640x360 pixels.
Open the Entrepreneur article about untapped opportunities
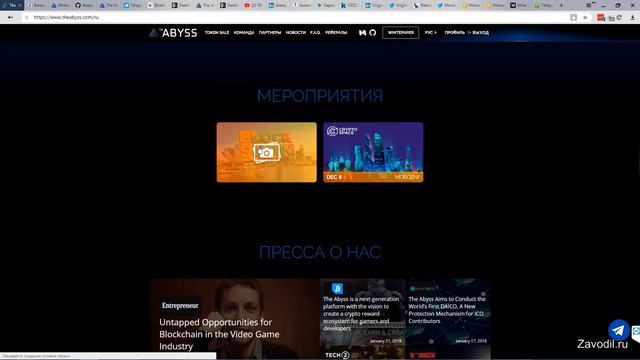click(235, 319)
